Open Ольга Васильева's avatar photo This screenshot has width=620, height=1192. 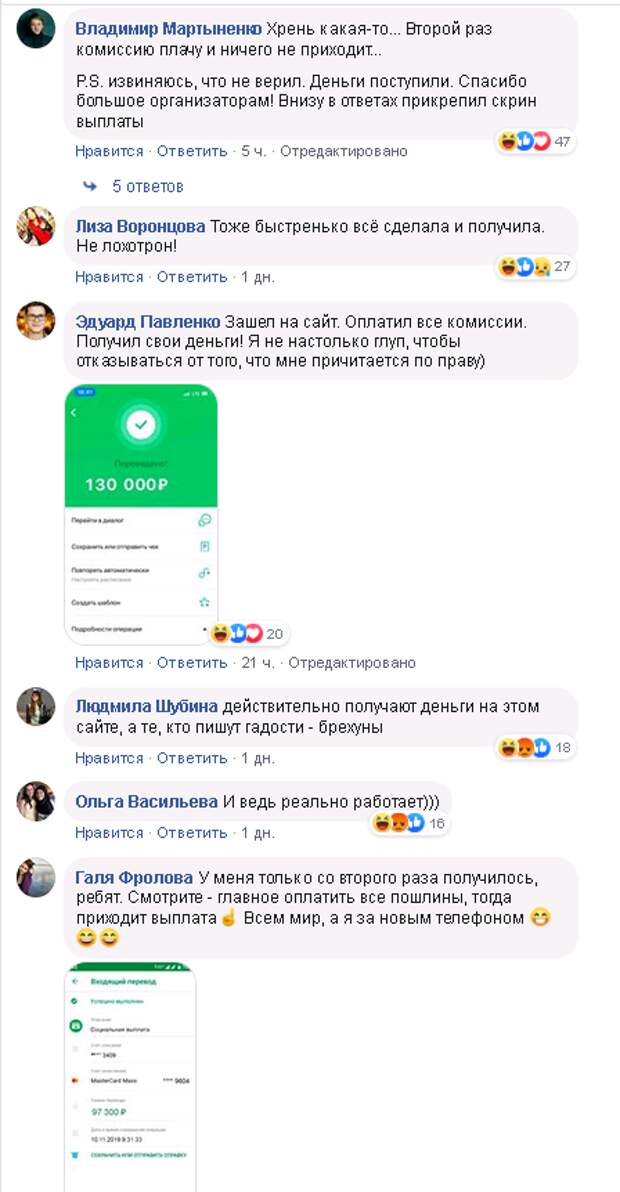(36, 801)
